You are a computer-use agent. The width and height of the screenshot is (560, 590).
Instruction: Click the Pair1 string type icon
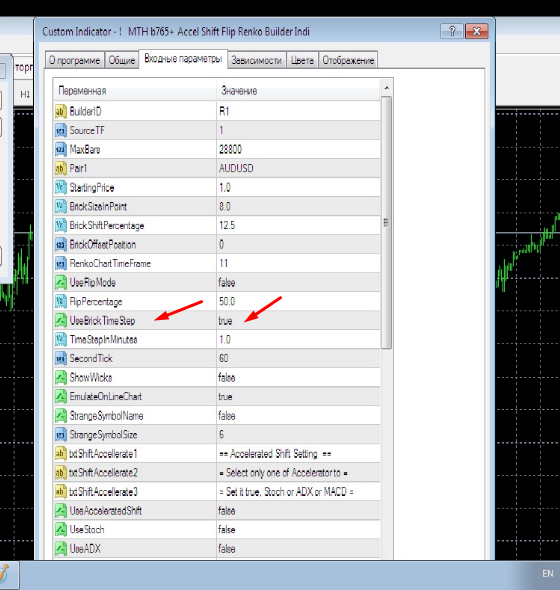[61, 168]
